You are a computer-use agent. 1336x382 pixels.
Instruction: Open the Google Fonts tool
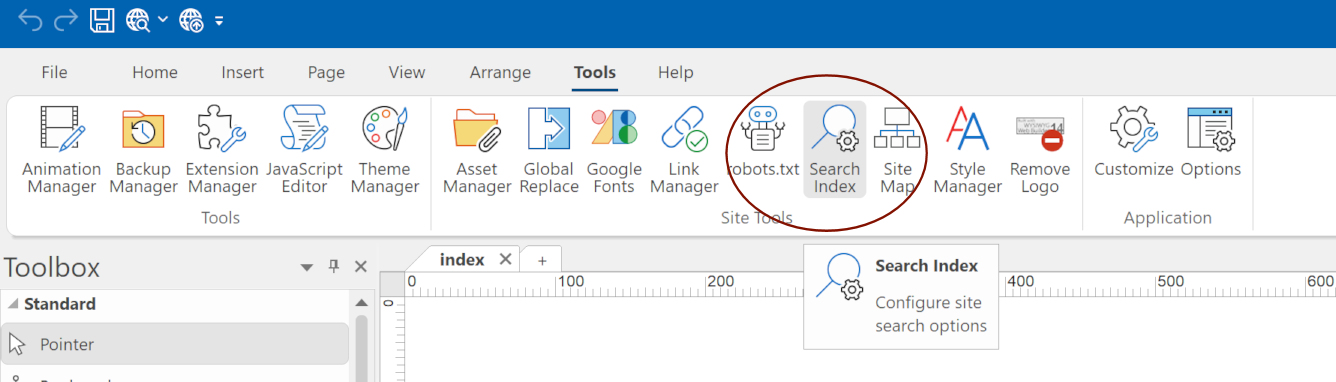(x=614, y=150)
